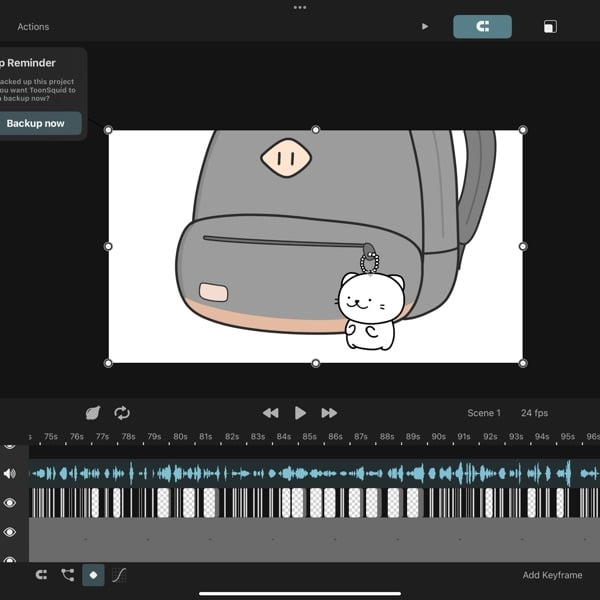Open the three-dot multitasking menu at top
The width and height of the screenshot is (600, 600).
(300, 7)
